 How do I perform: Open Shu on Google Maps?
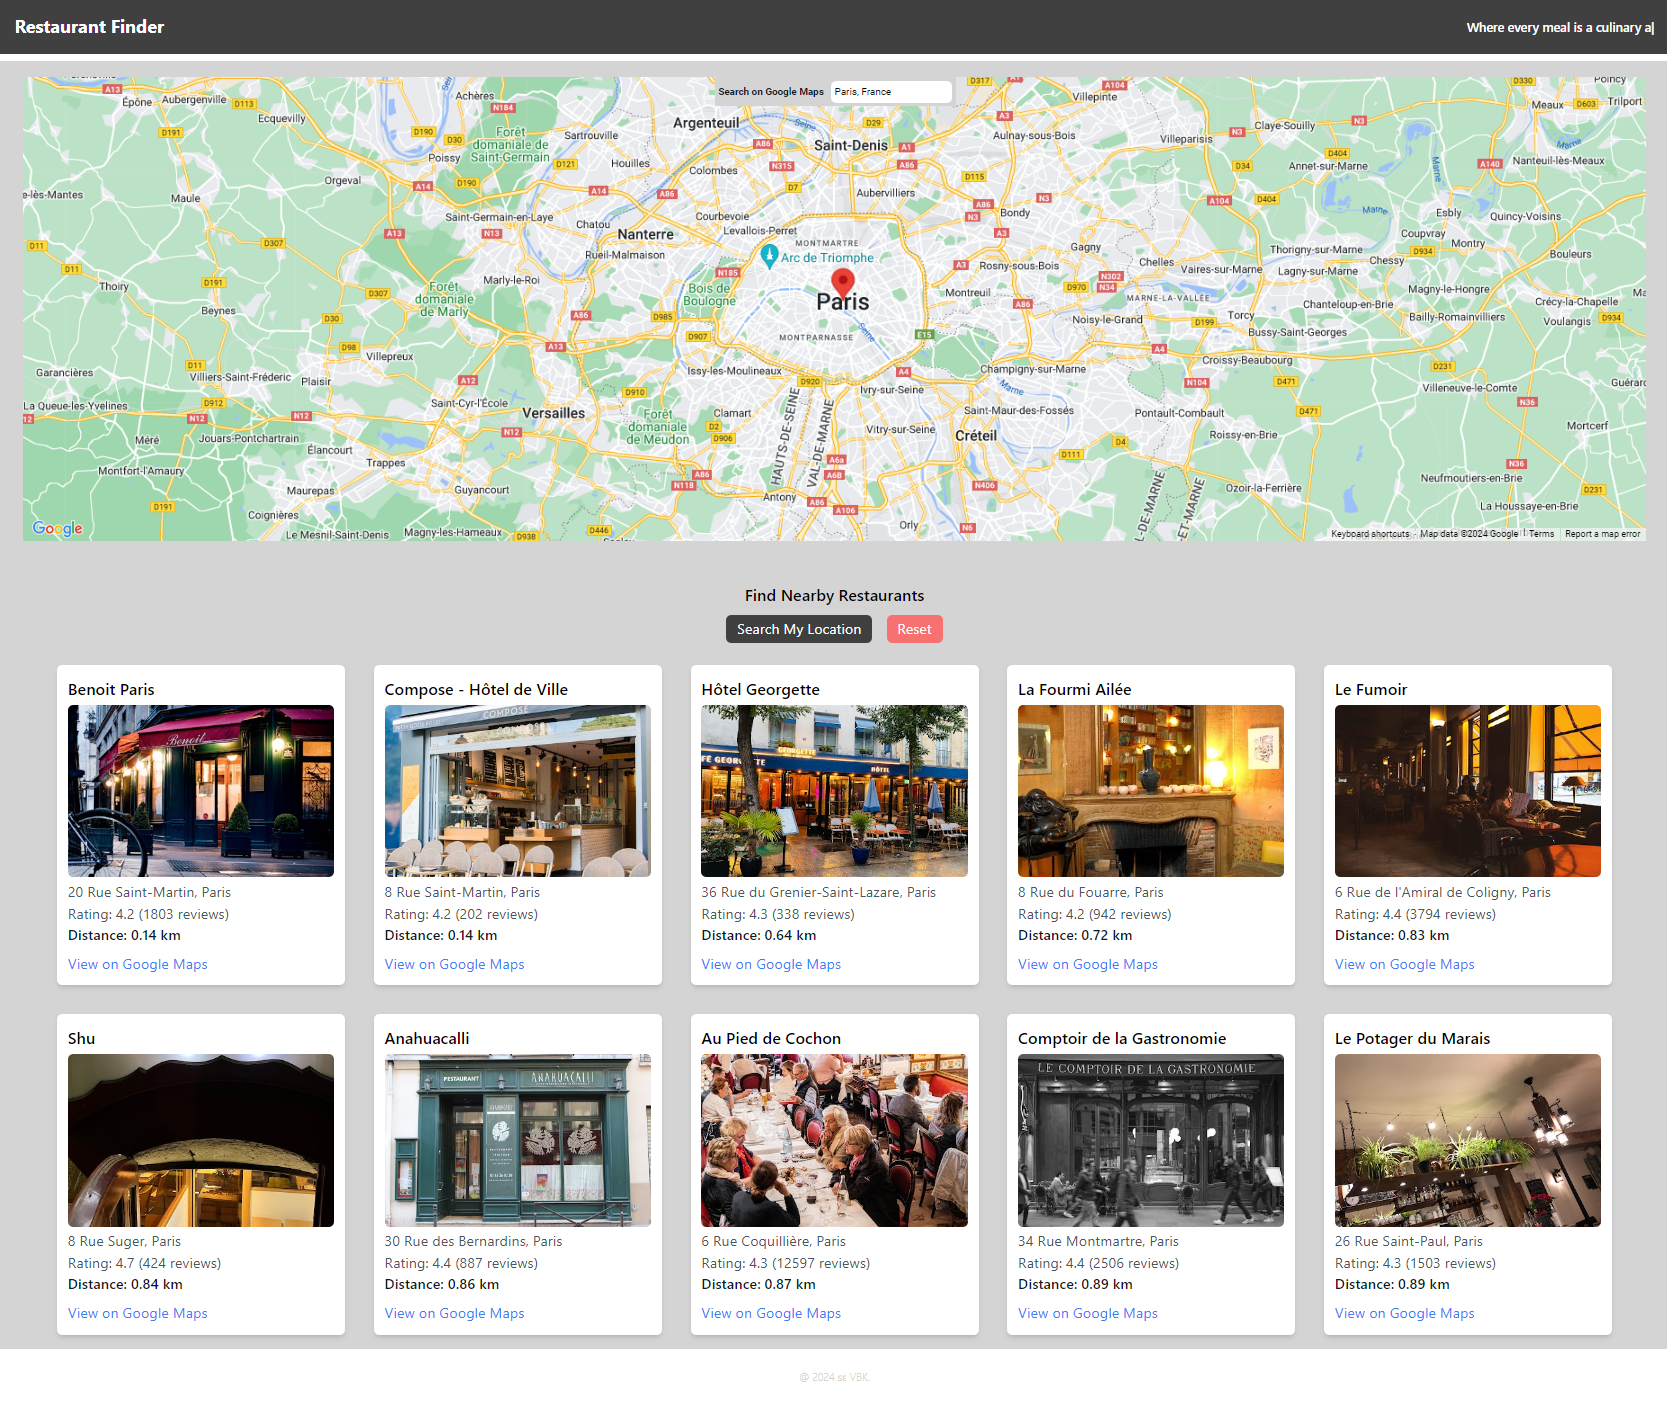138,1313
